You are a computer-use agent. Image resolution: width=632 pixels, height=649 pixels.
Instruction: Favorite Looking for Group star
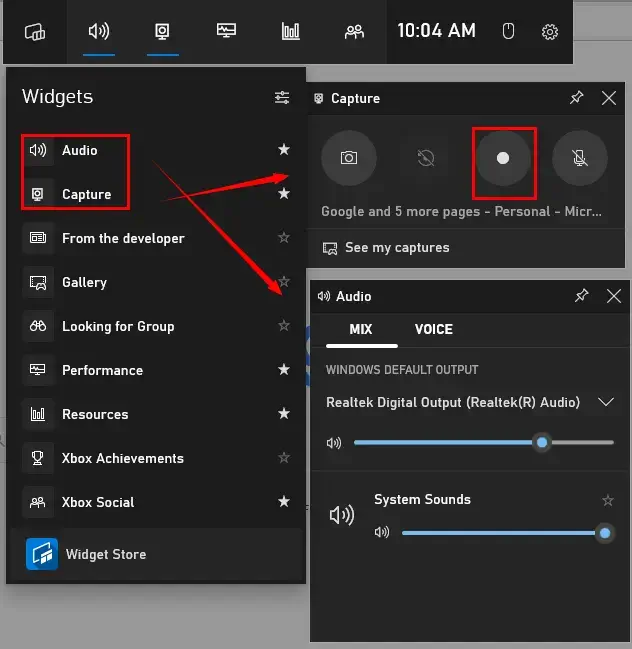click(x=284, y=325)
